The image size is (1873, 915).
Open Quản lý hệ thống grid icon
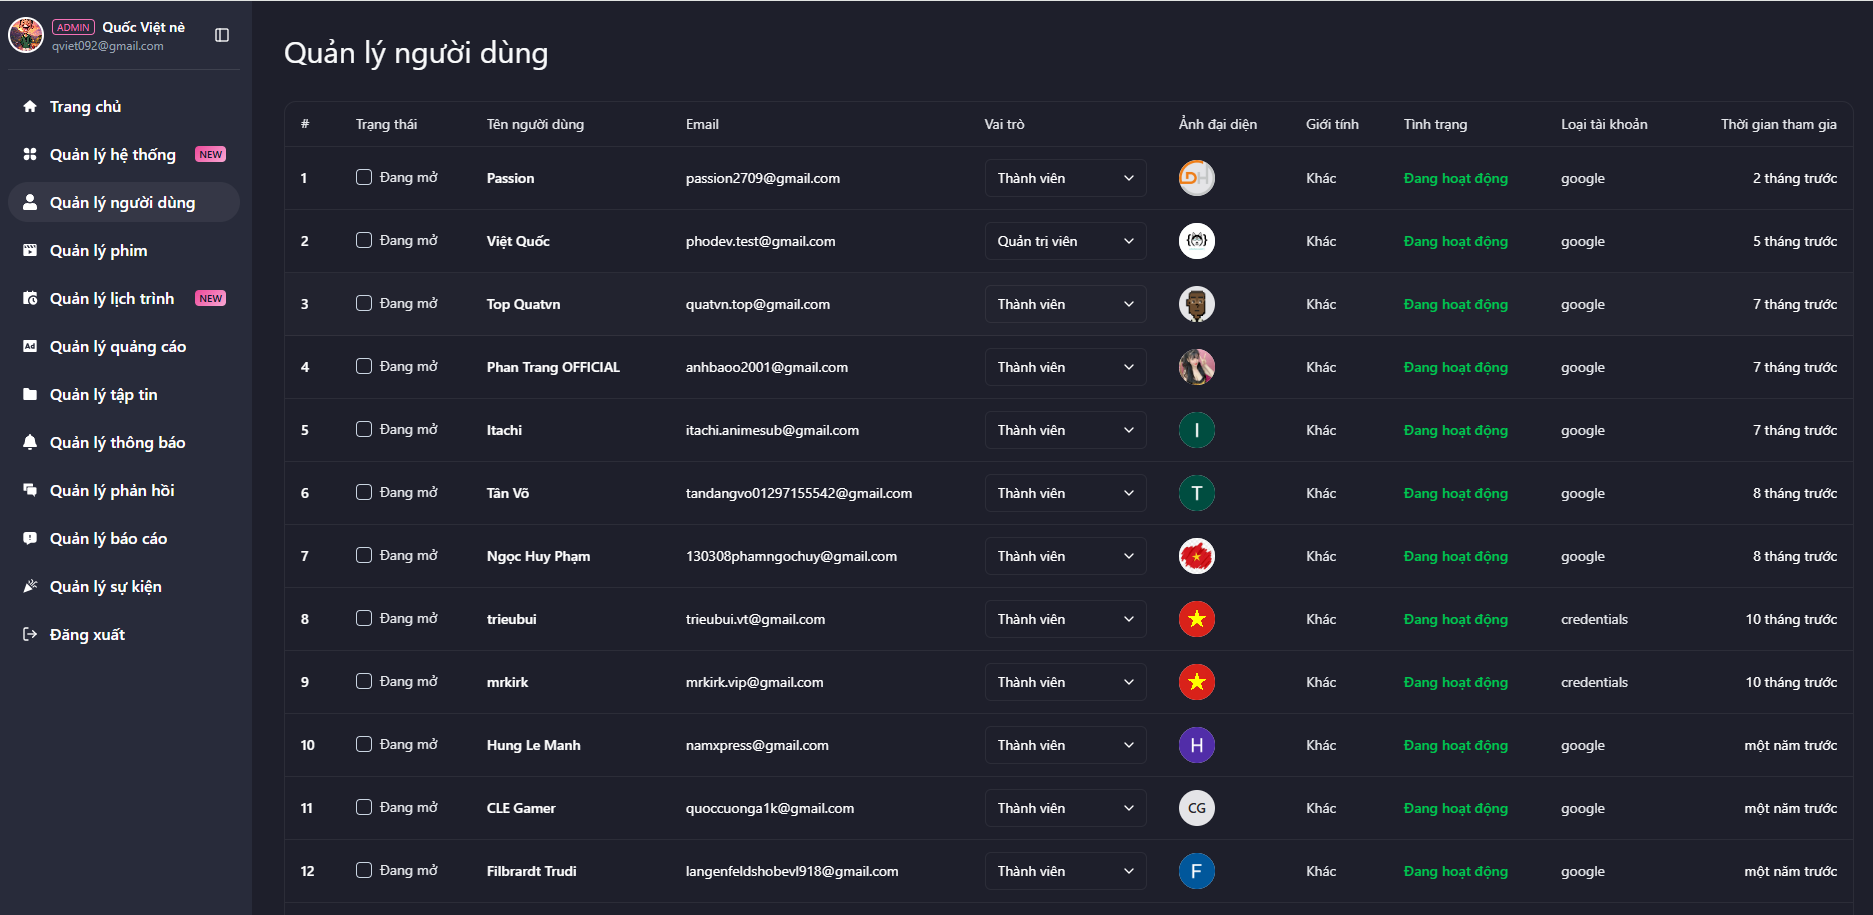30,154
